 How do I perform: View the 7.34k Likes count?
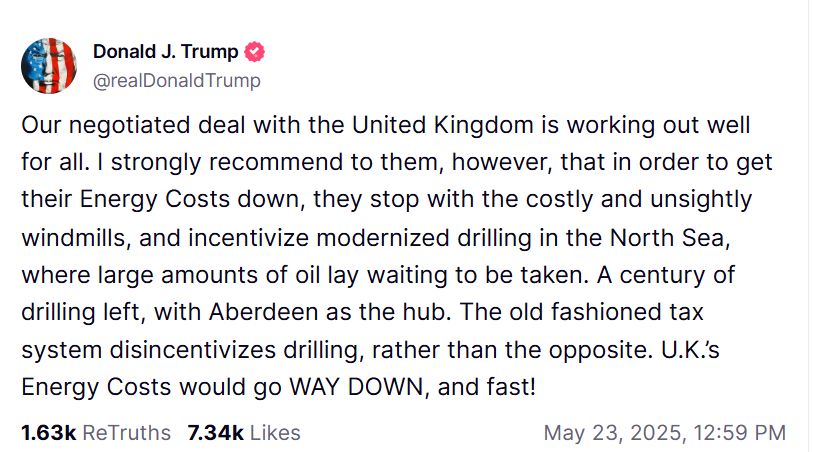click(215, 433)
